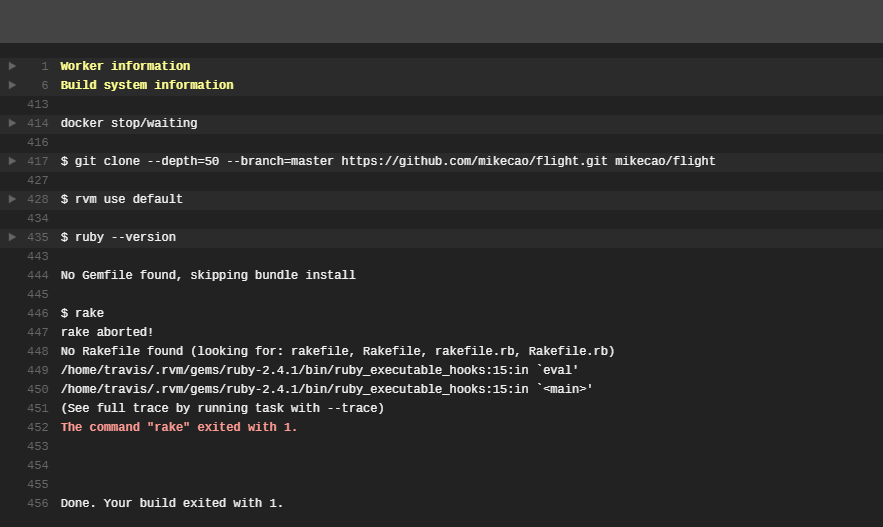
Task: Select line number 1
Action: click(x=45, y=66)
